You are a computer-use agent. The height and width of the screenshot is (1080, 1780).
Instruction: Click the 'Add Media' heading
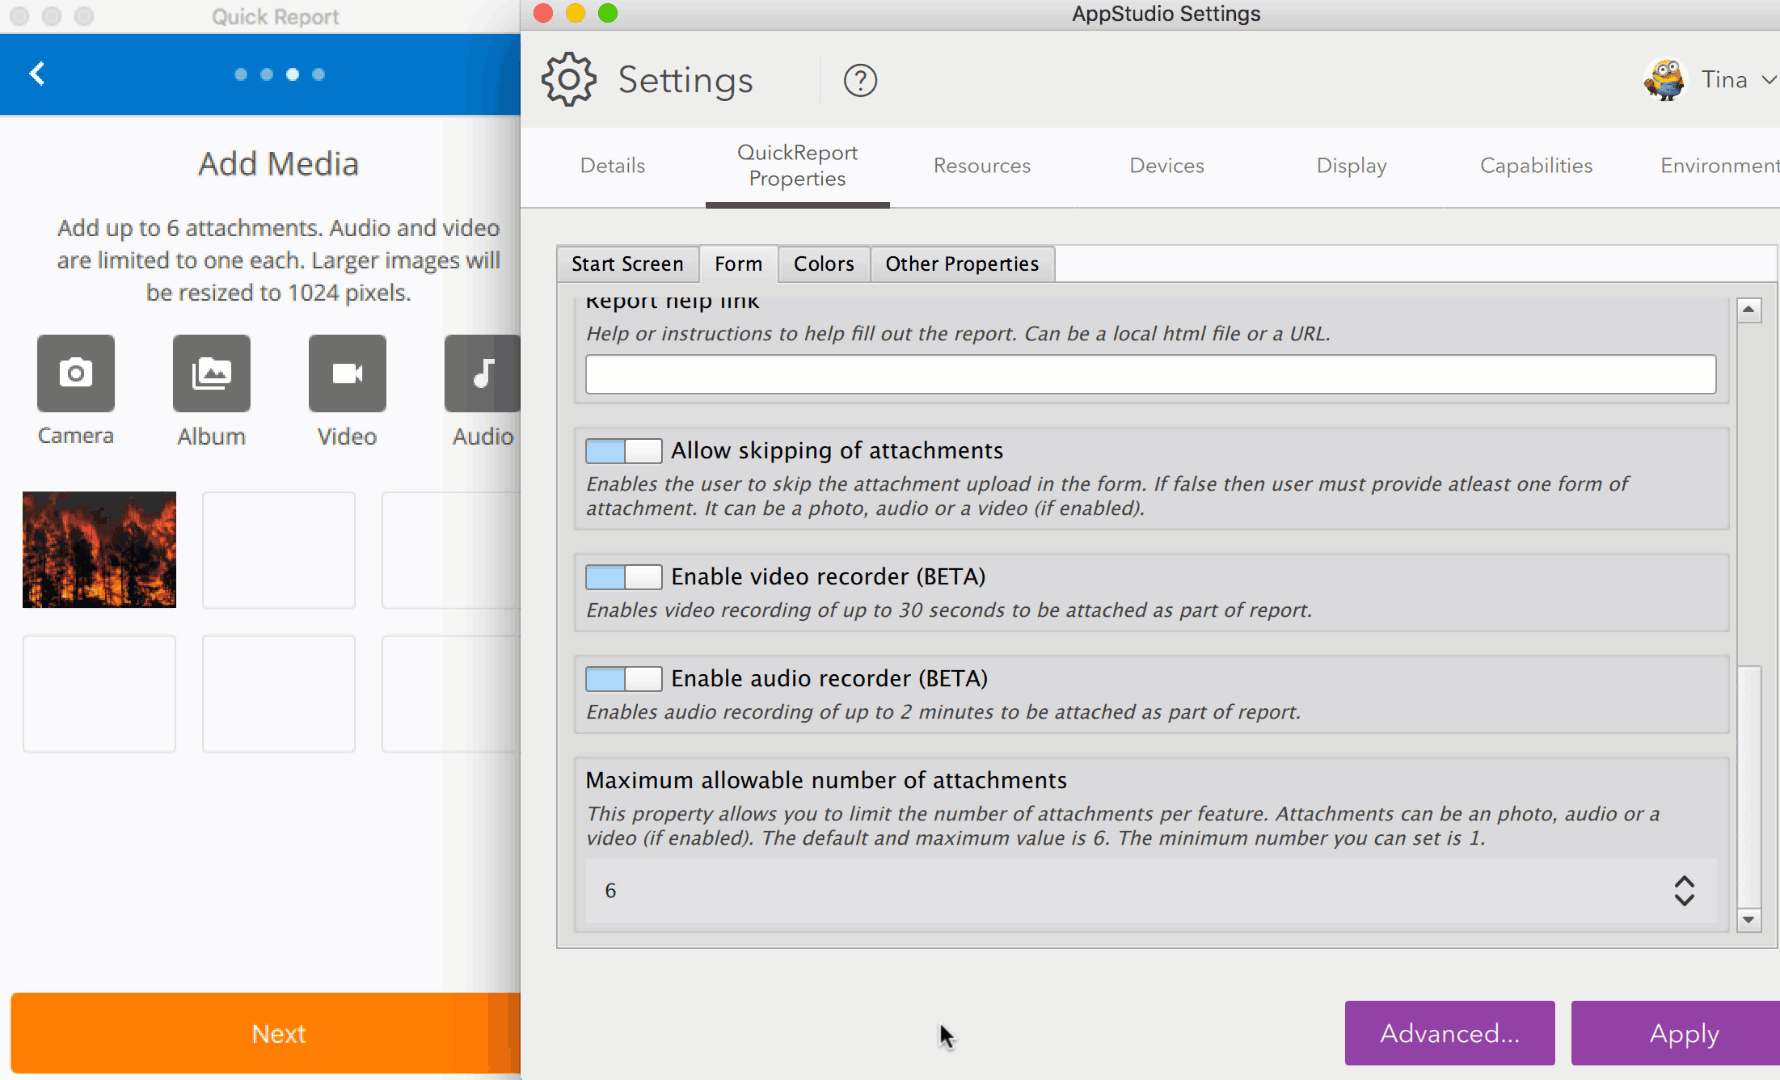(x=278, y=164)
